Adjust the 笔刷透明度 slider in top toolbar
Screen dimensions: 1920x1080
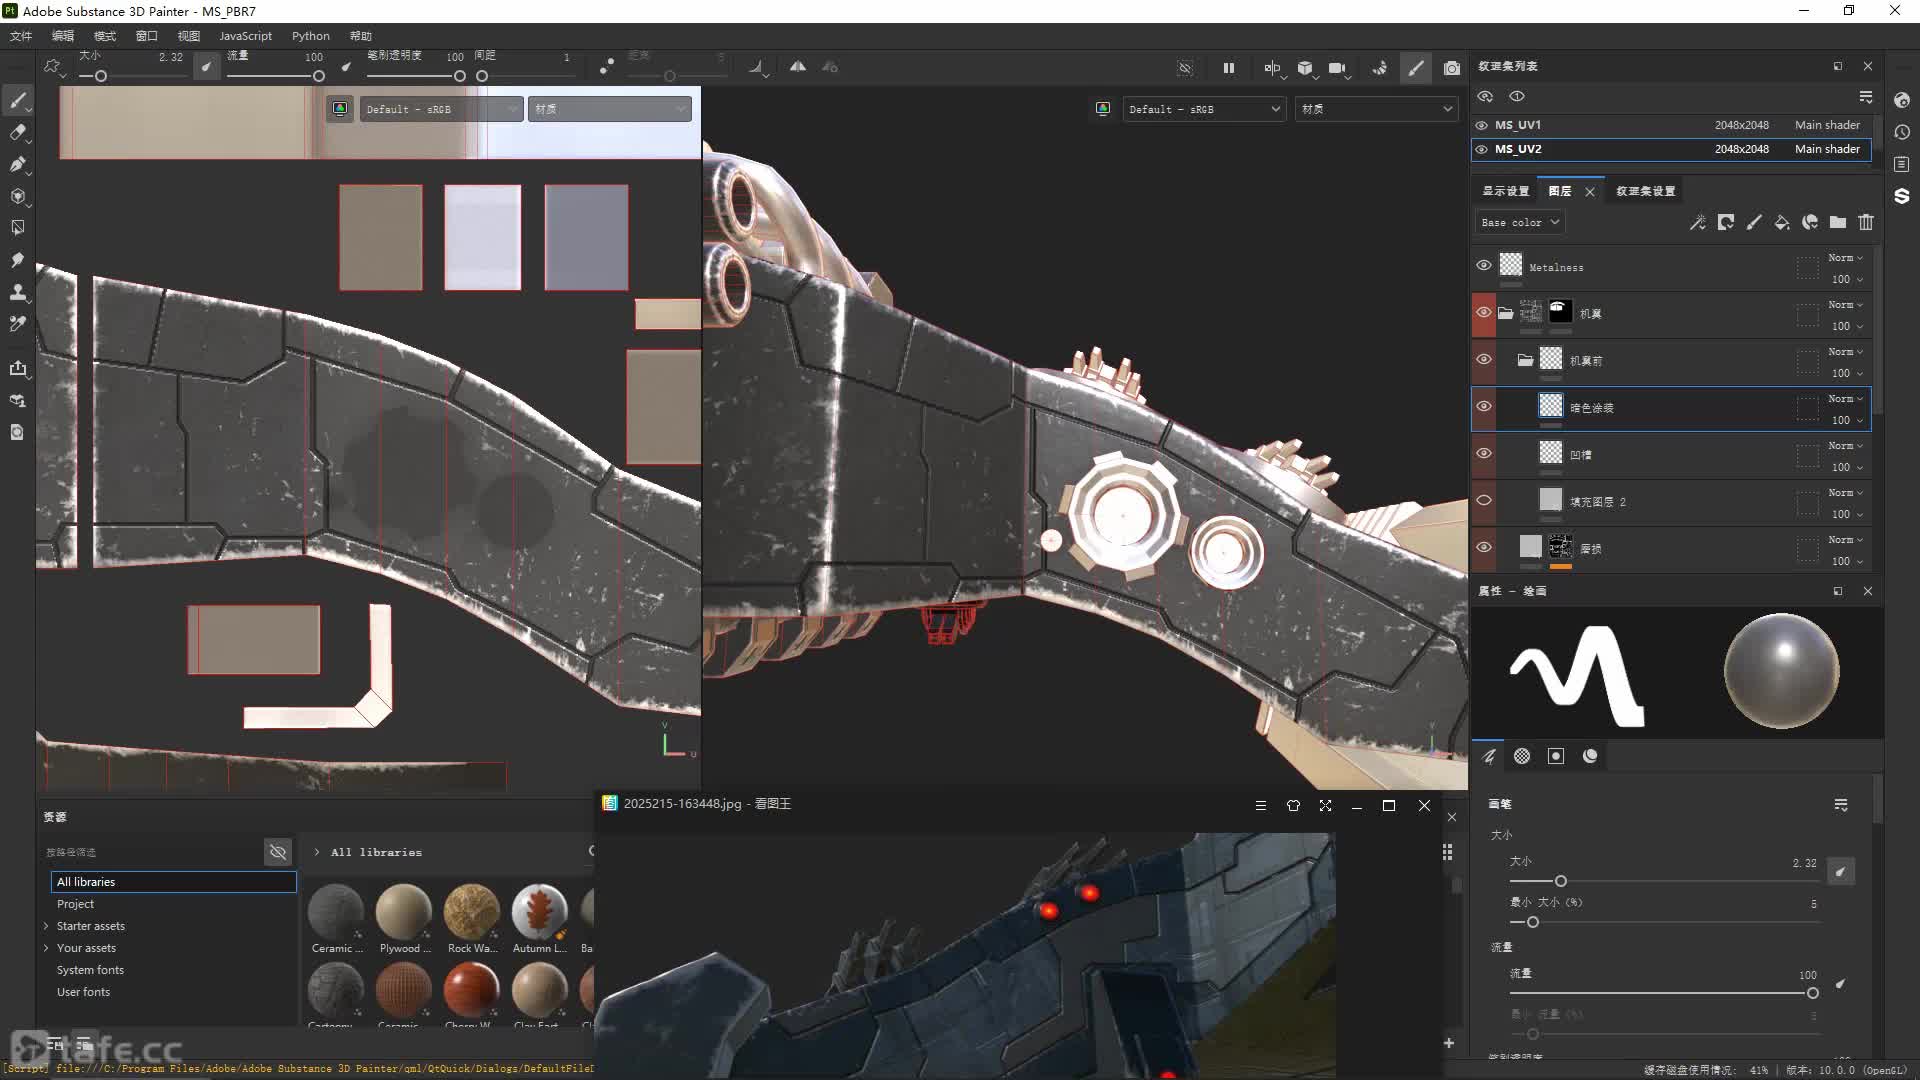459,76
